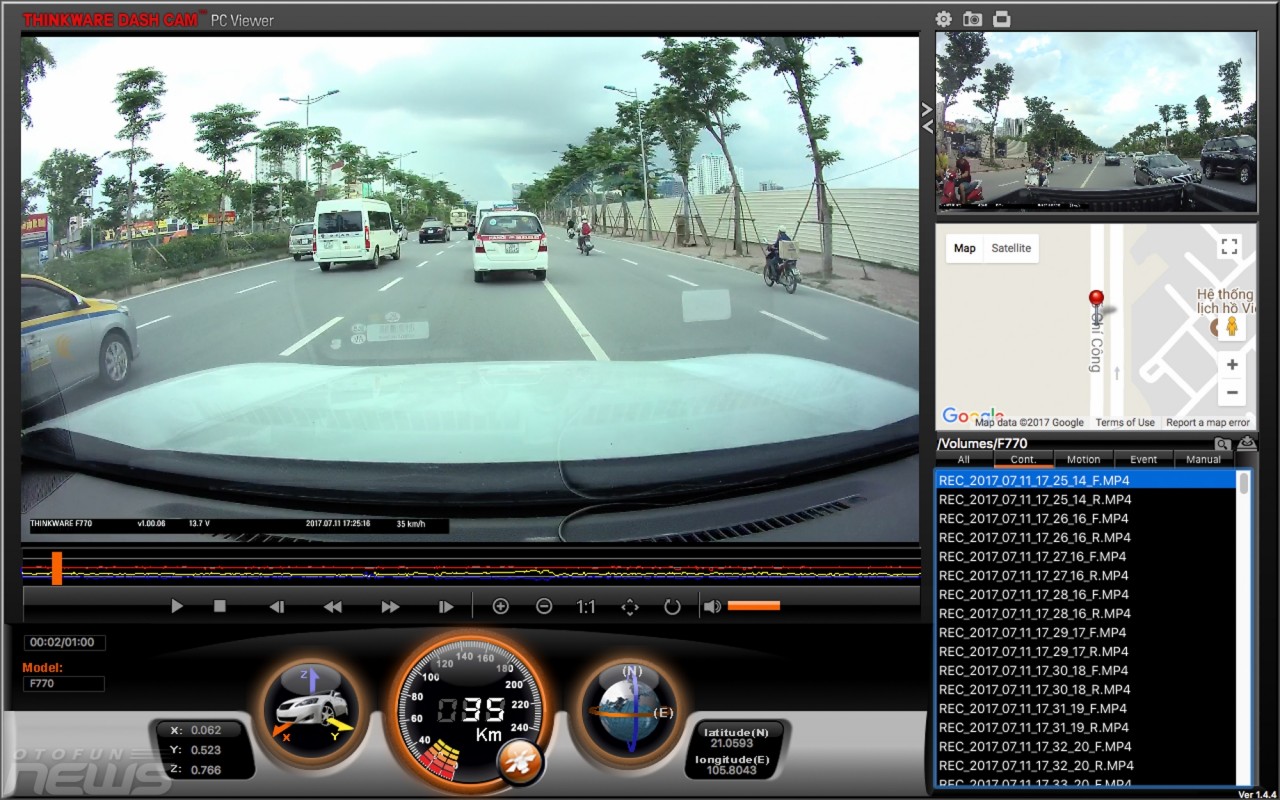This screenshot has height=800, width=1280.
Task: Select the Manual recordings tab
Action: 1204,460
